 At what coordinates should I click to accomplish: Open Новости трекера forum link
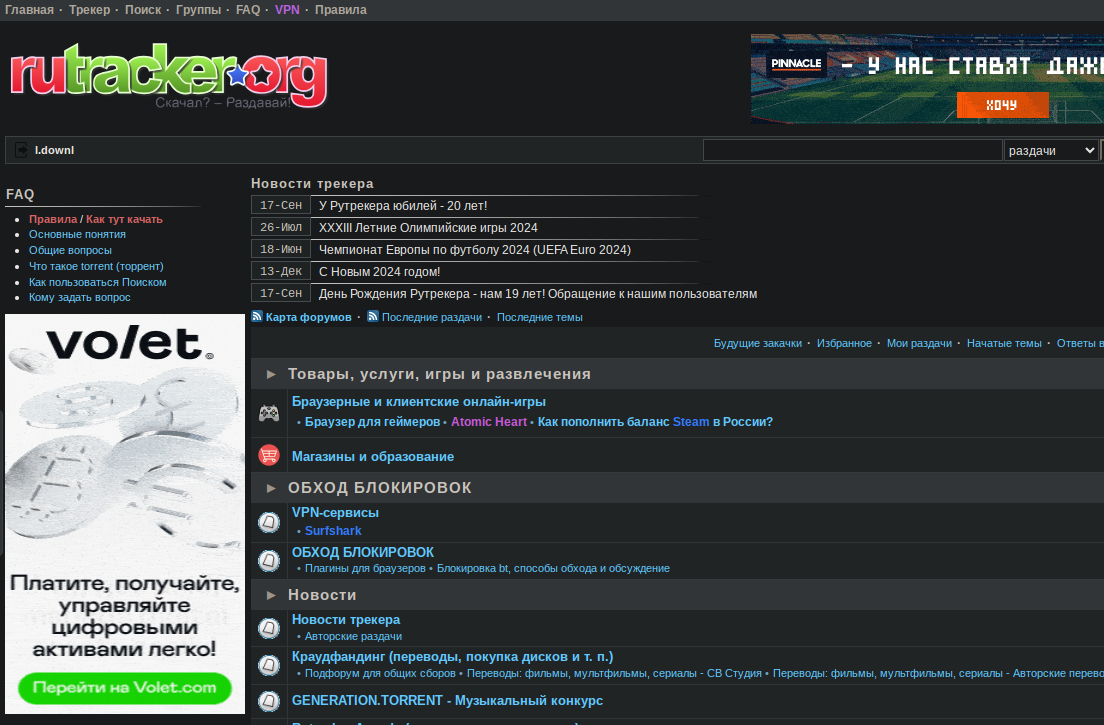tap(346, 620)
